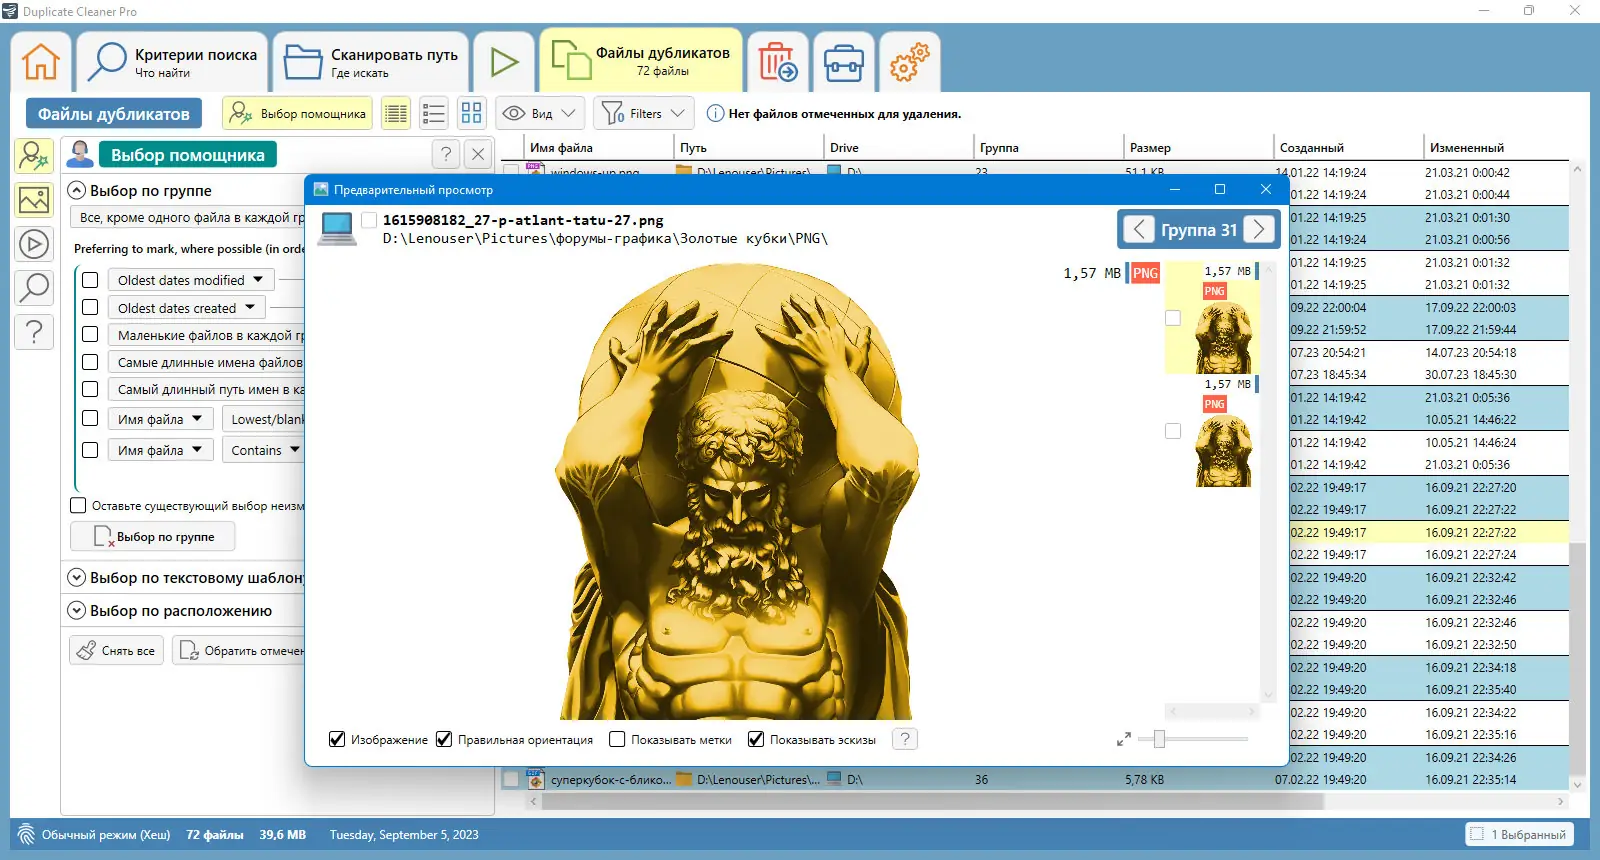This screenshot has height=860, width=1600.
Task: Sort by Созданный column header
Action: click(1348, 147)
